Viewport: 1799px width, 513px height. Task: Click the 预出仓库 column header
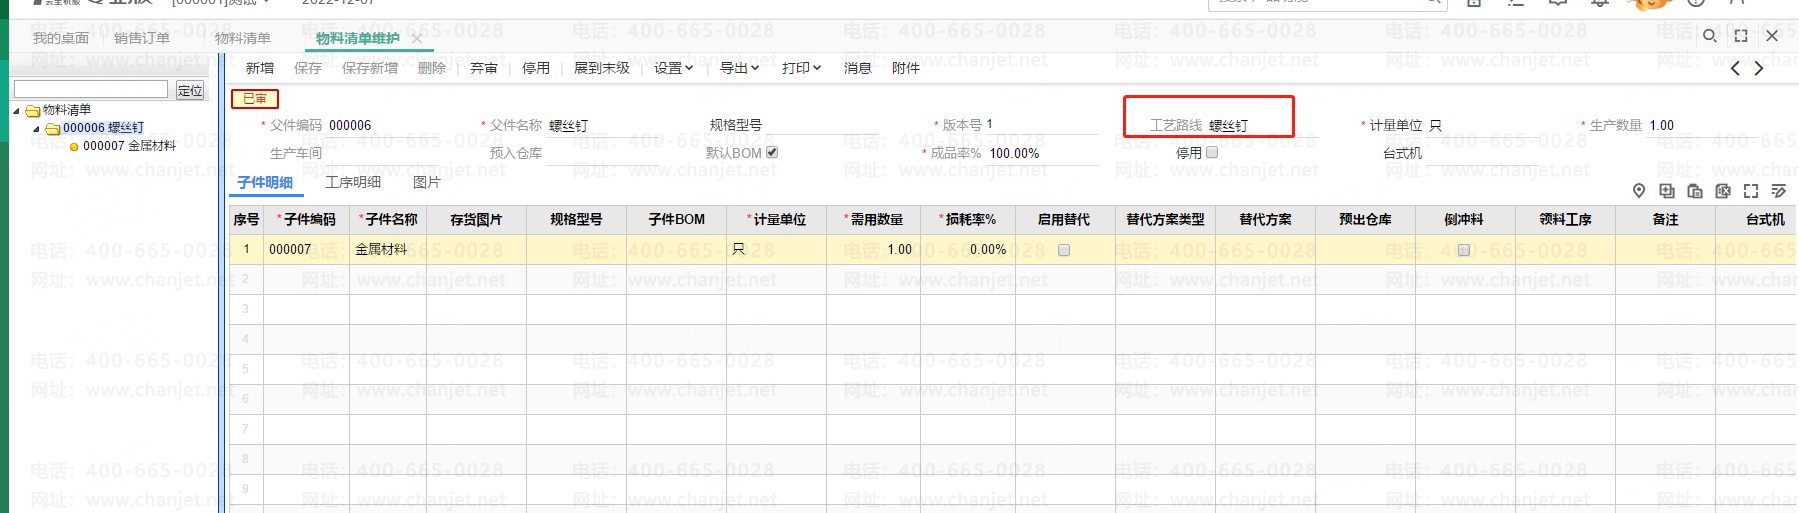tap(1365, 220)
